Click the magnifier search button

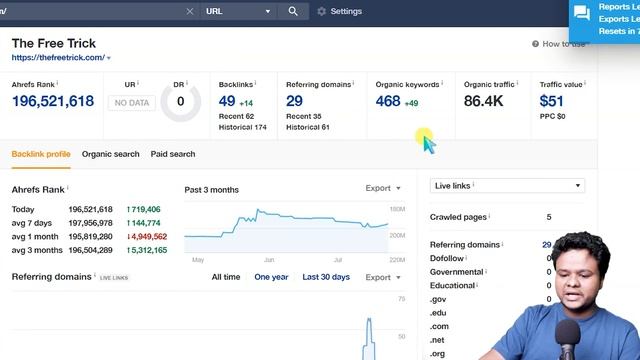click(x=293, y=11)
